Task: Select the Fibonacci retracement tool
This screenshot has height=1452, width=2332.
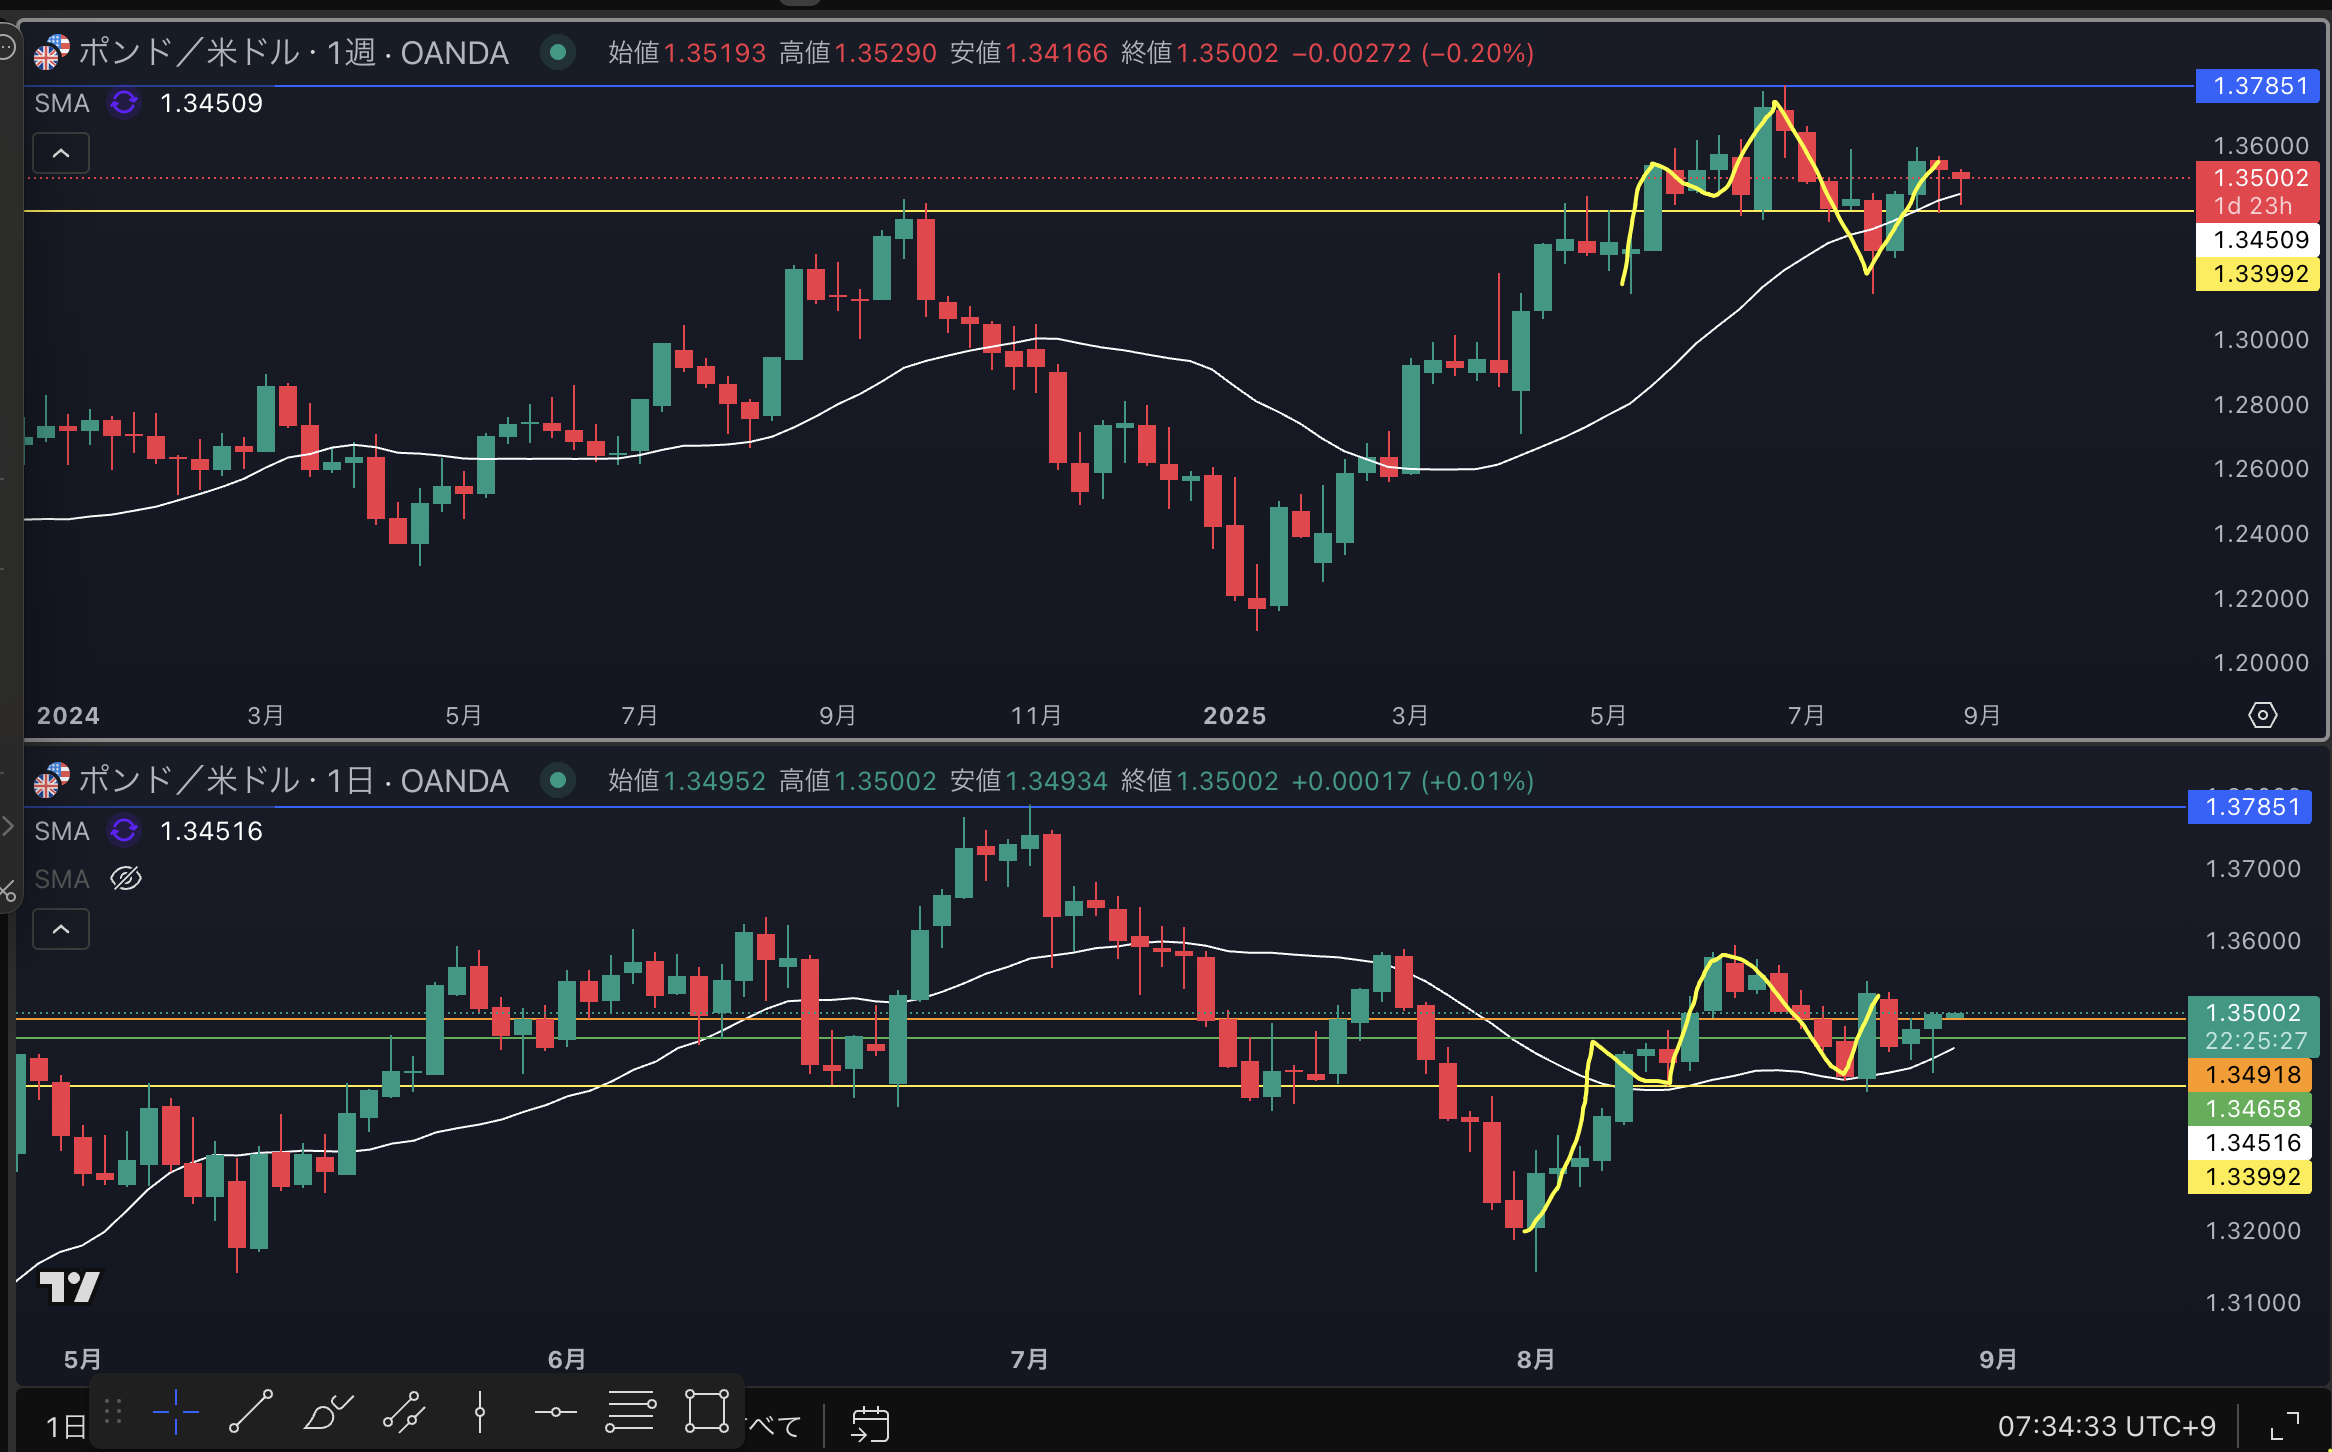Action: pyautogui.click(x=631, y=1412)
